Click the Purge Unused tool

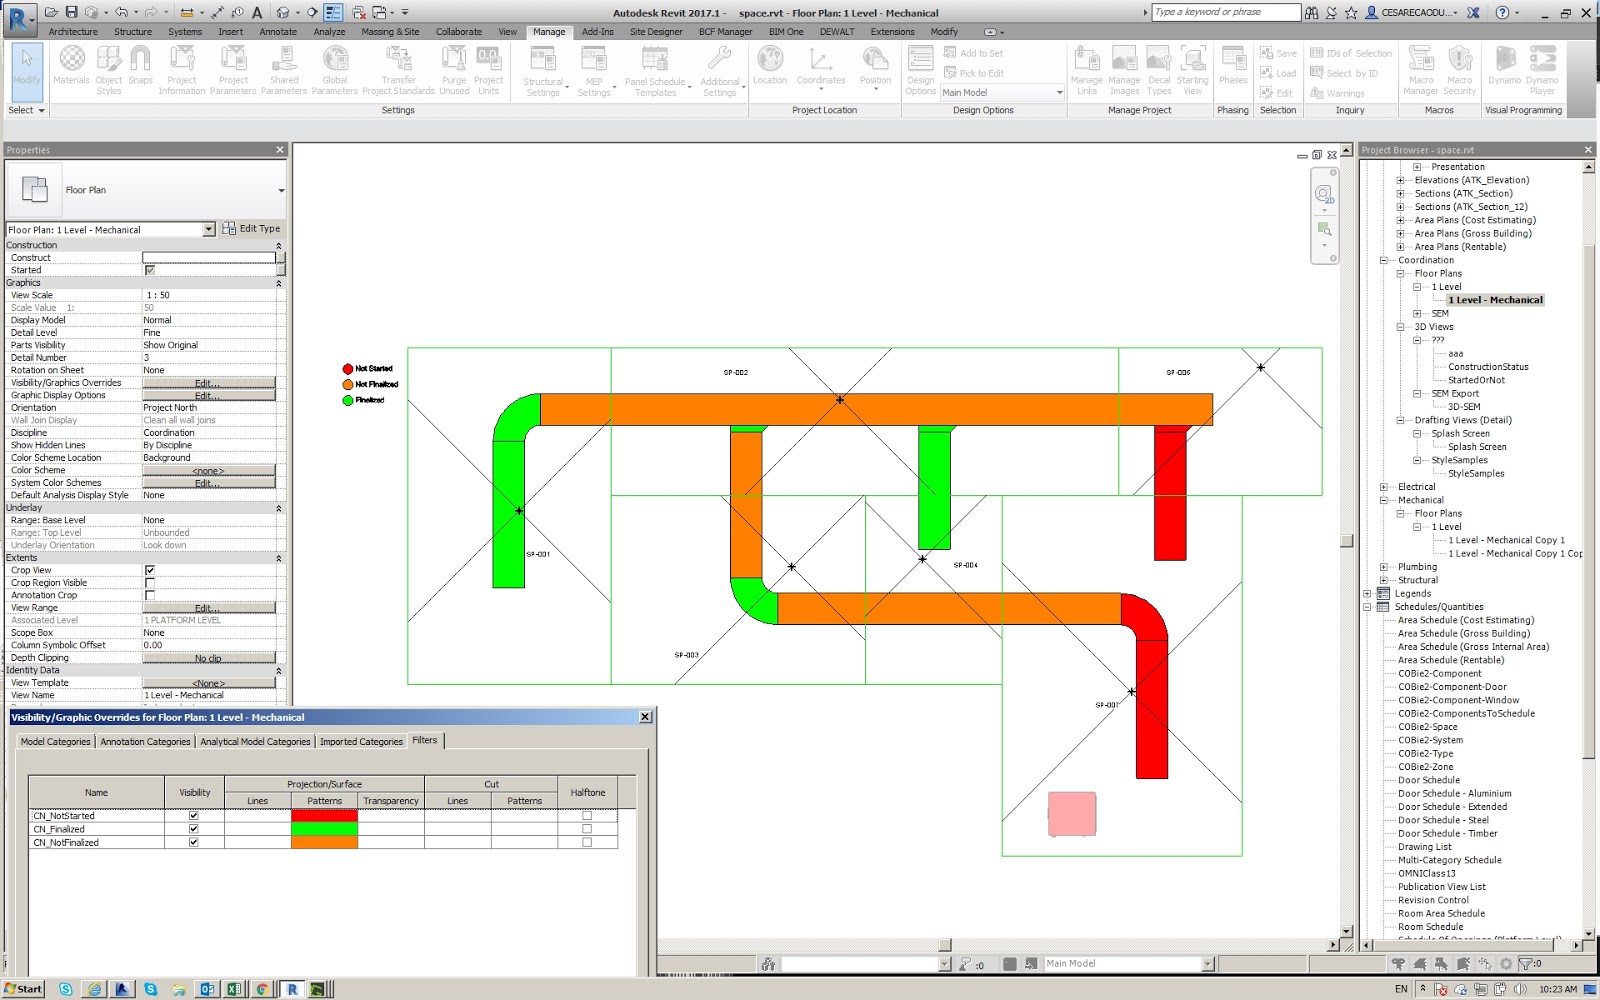(453, 68)
